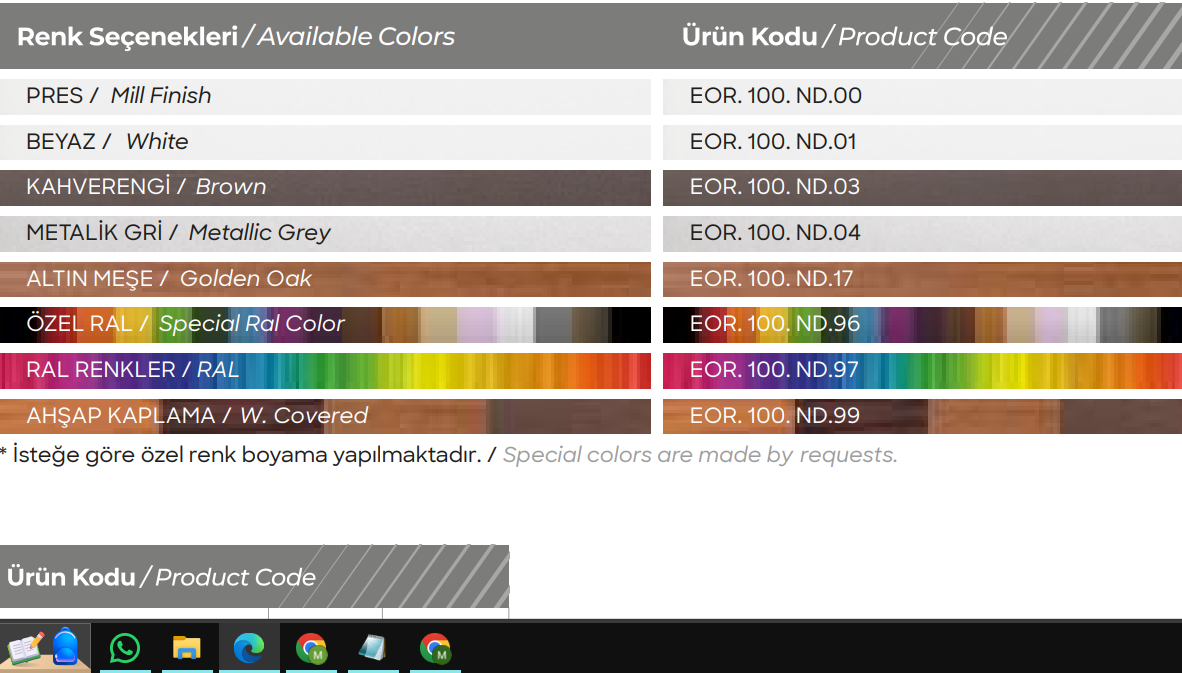Click the book and backpack taskbar widget
Screen dimensions: 1182x673
click(44, 648)
